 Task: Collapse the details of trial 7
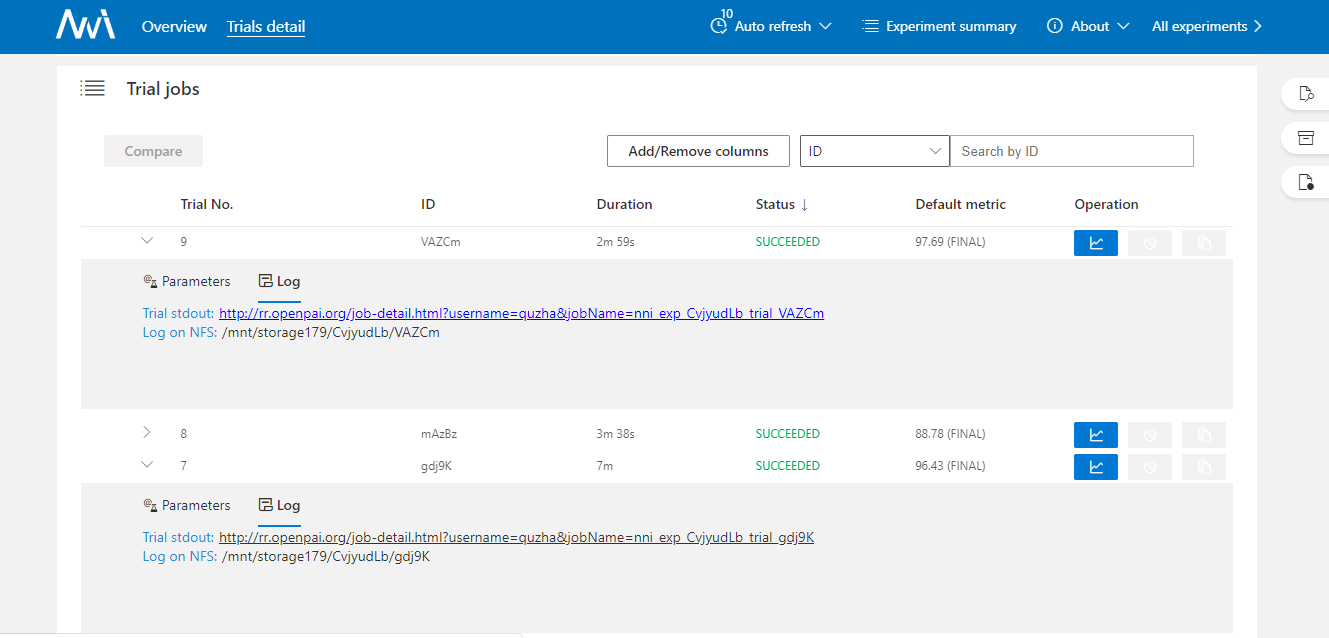click(x=147, y=465)
